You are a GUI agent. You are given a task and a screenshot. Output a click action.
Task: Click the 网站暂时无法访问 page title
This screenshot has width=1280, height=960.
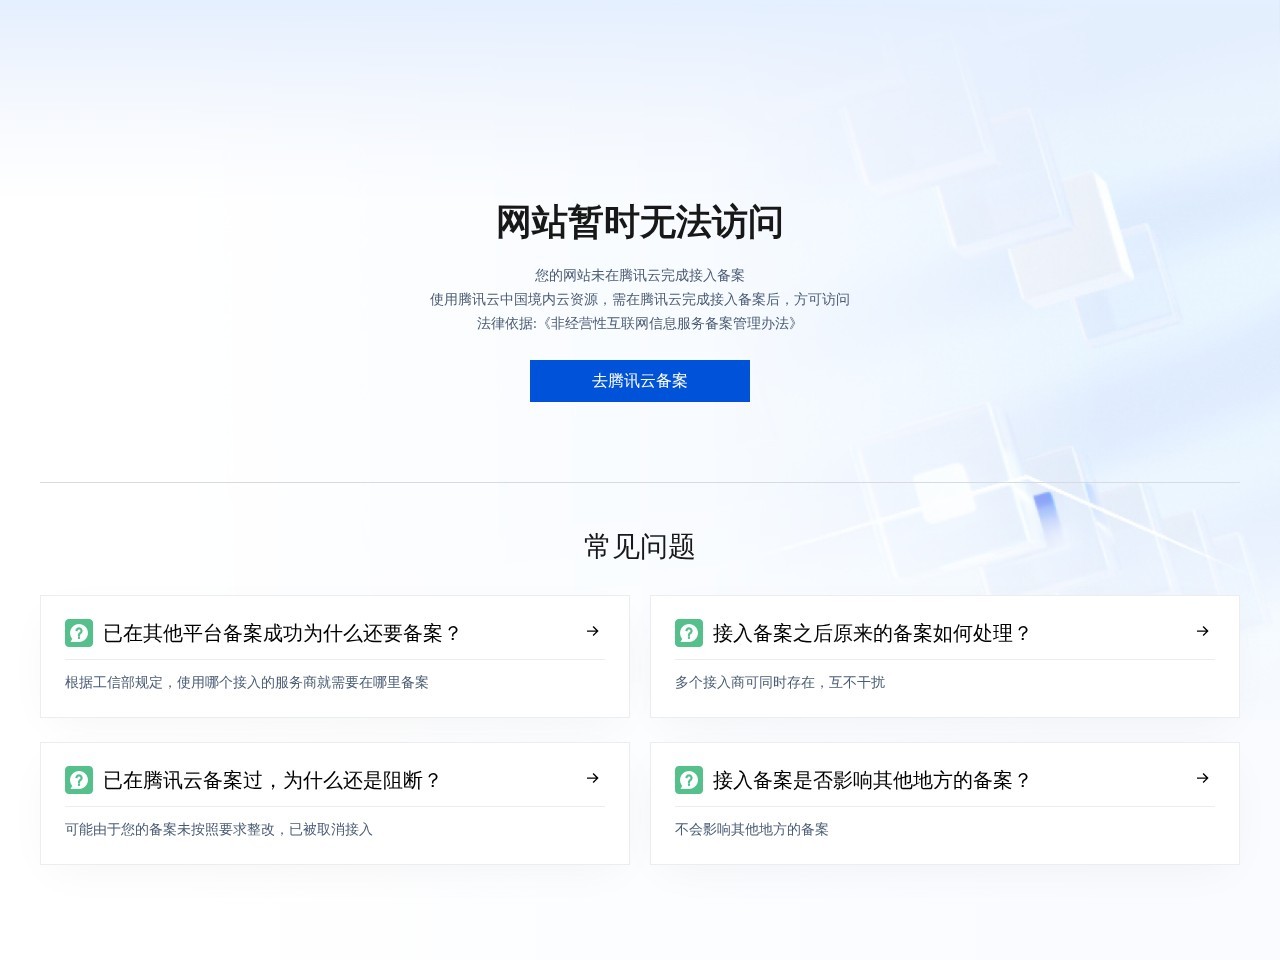tap(640, 223)
